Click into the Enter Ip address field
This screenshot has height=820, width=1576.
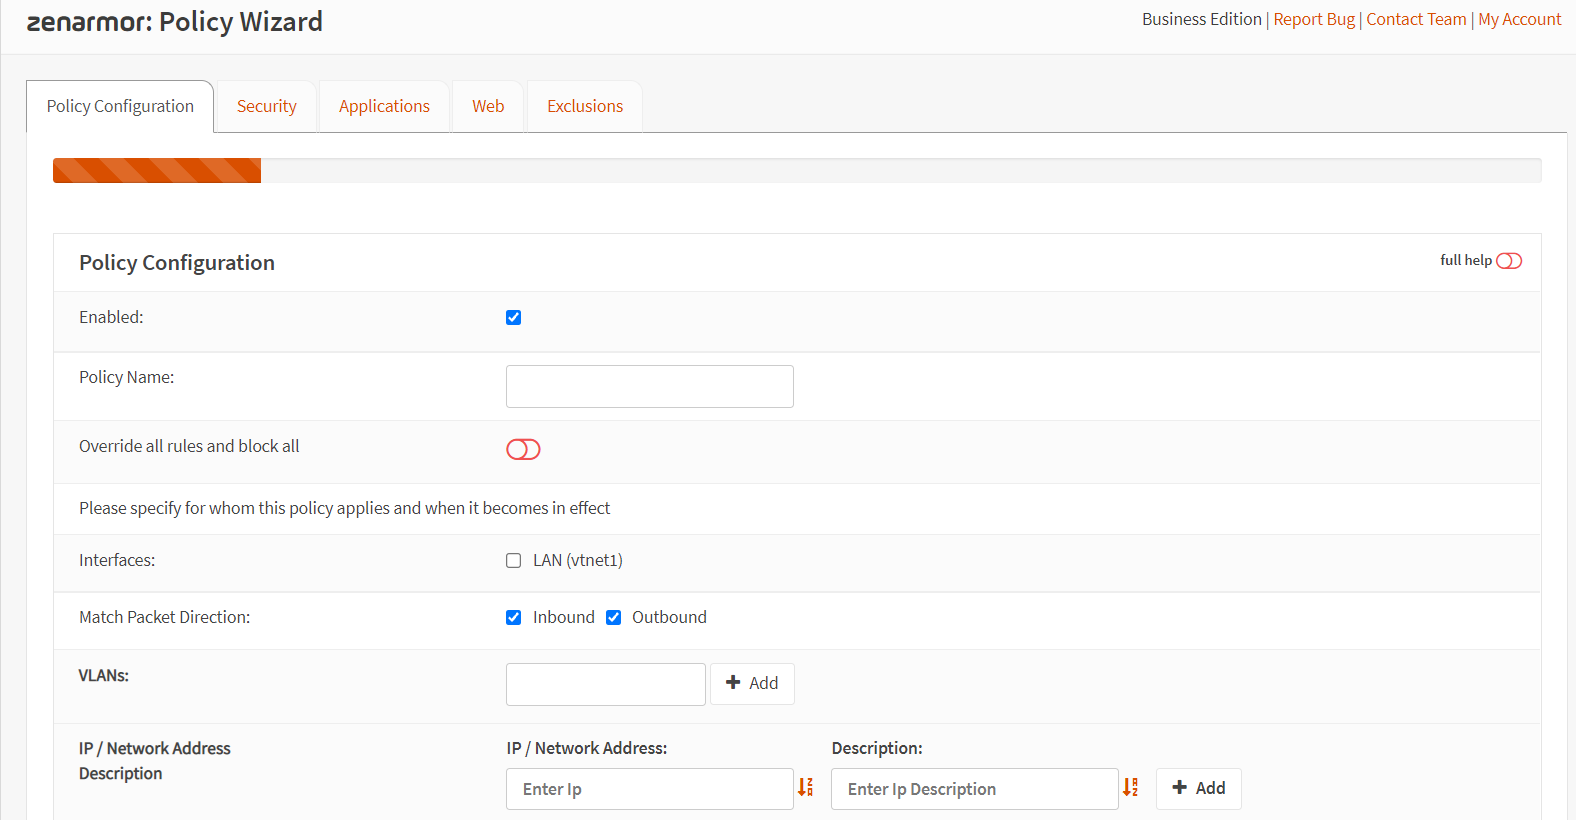coord(649,789)
